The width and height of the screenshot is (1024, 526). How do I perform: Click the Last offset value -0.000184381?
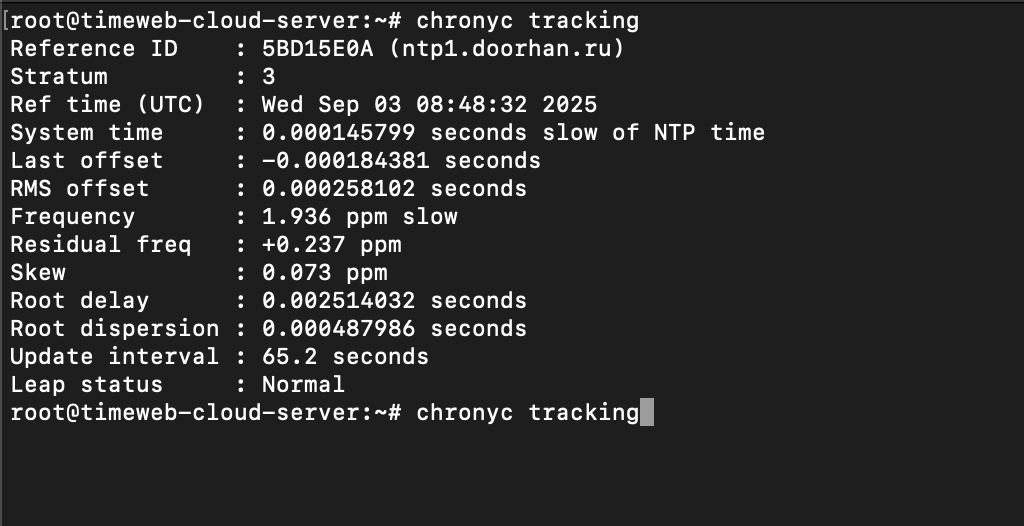click(345, 161)
